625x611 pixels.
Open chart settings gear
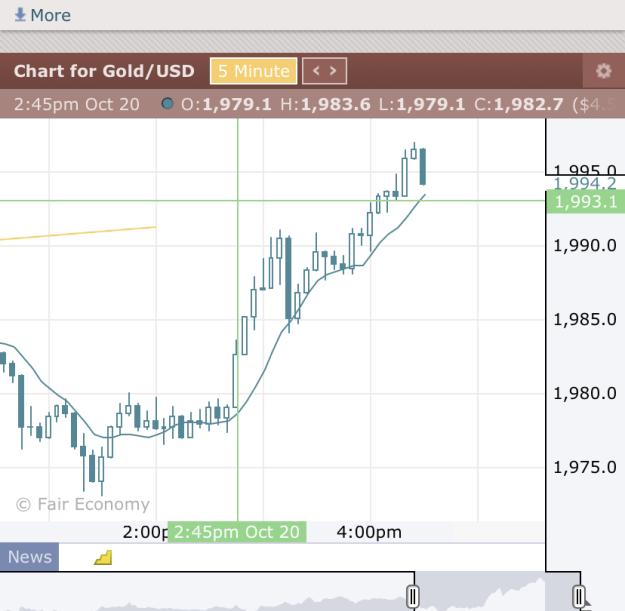tap(603, 71)
